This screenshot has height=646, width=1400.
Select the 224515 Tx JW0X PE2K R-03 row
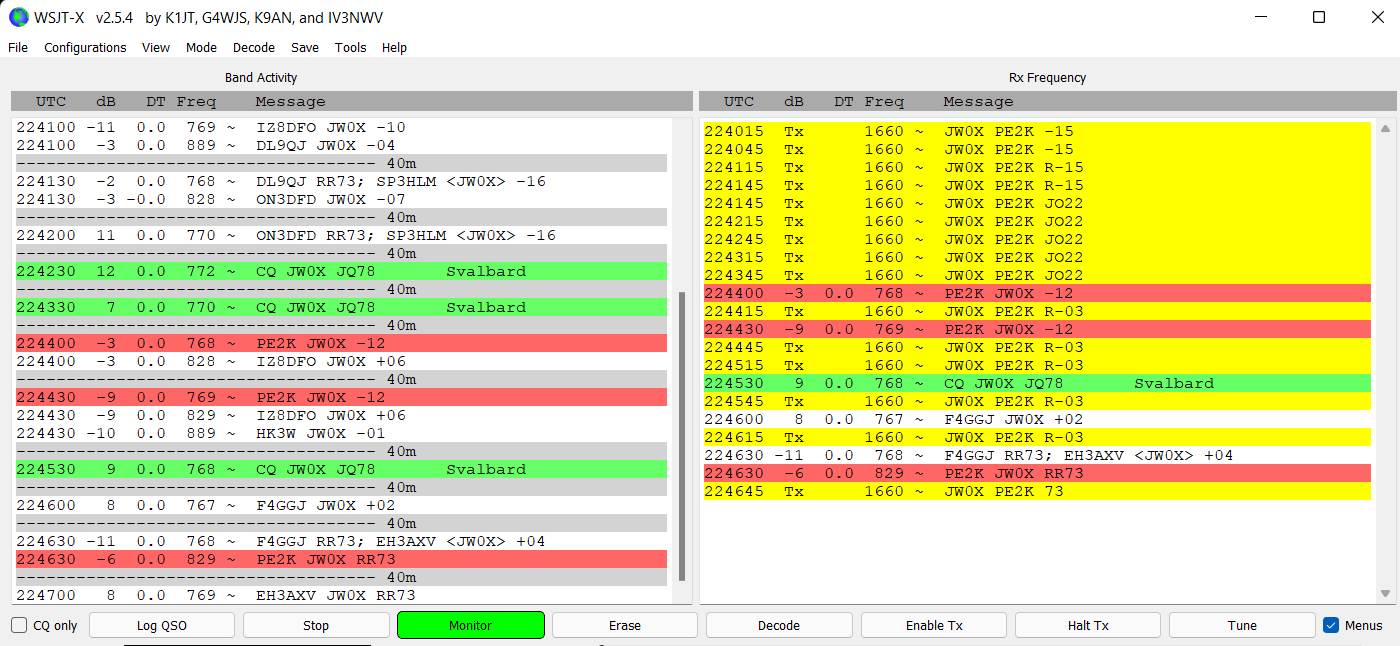click(x=1037, y=365)
